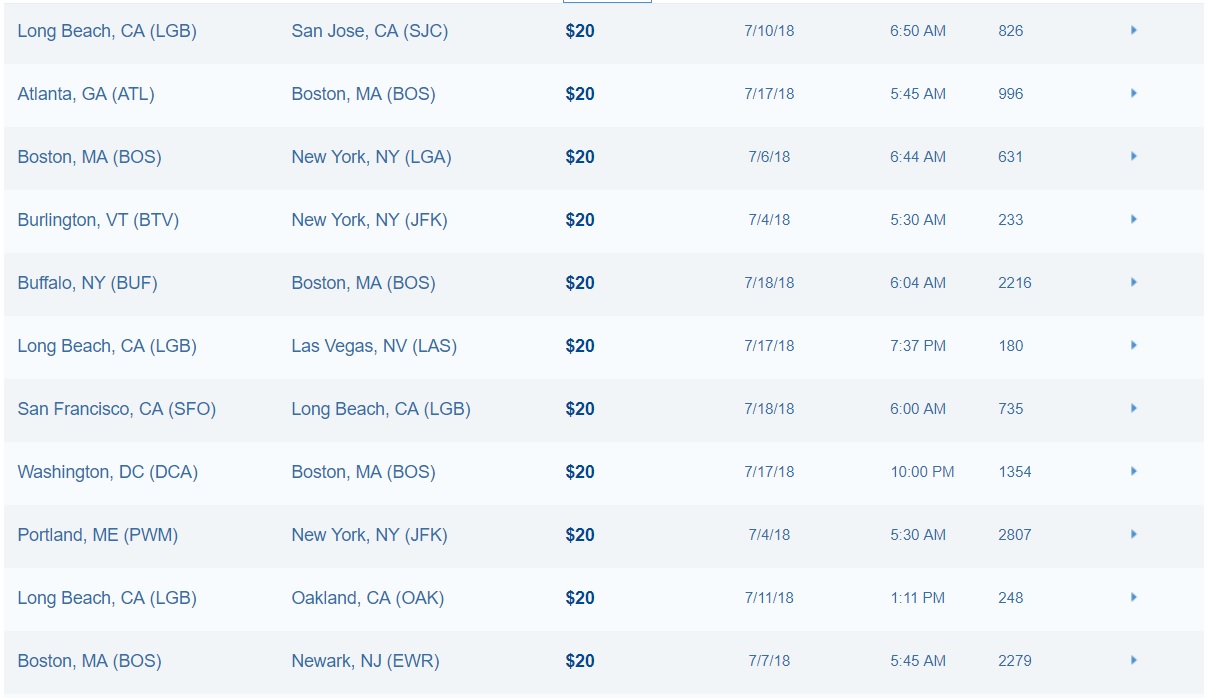
Task: Choose the Newark, NJ (EWR) destination
Action: tap(365, 661)
